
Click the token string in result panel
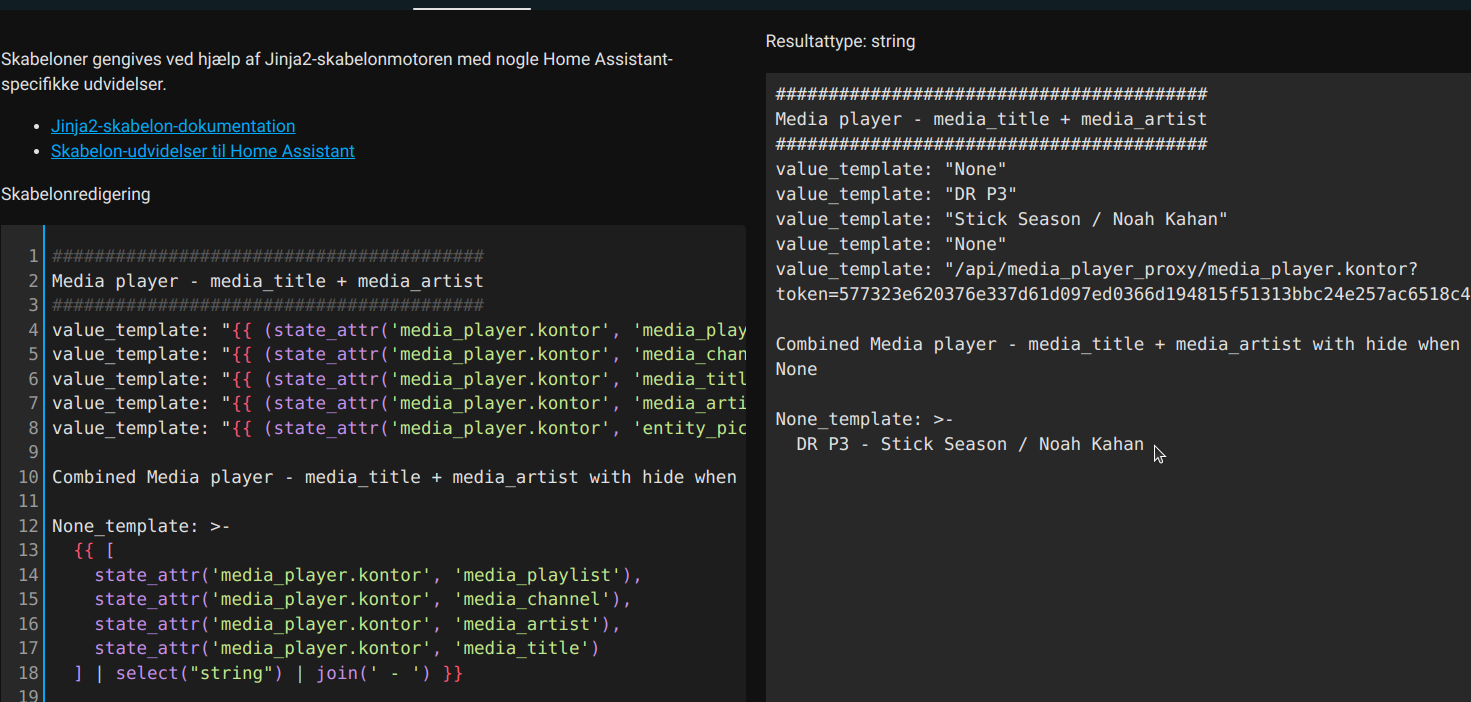click(1120, 294)
